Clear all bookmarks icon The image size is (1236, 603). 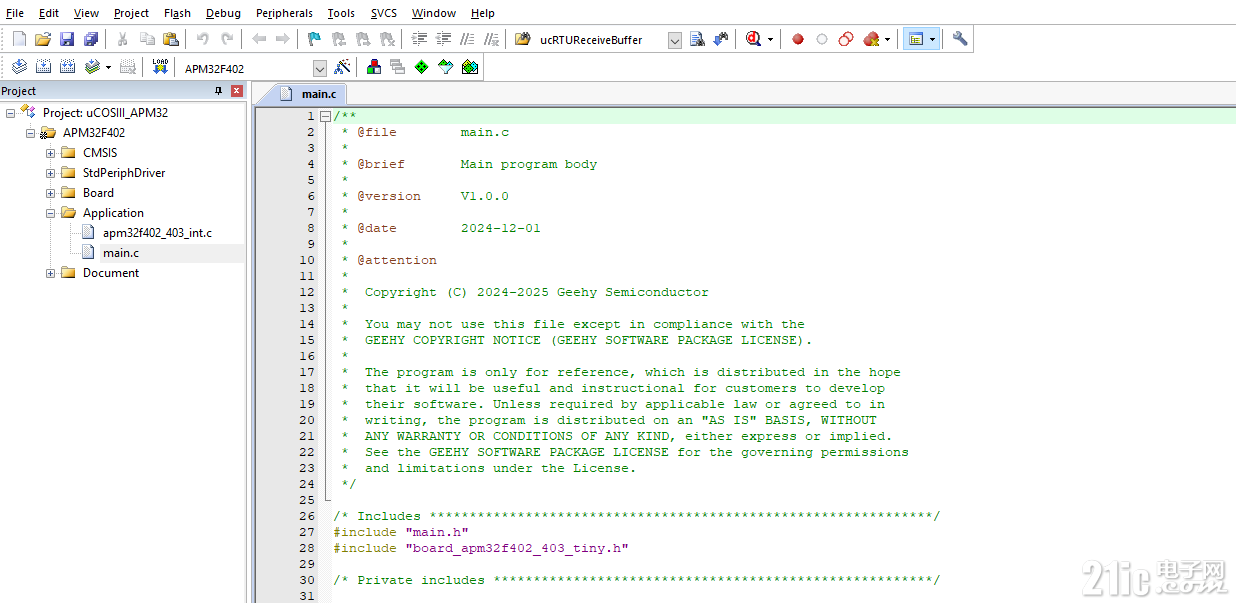[x=386, y=39]
